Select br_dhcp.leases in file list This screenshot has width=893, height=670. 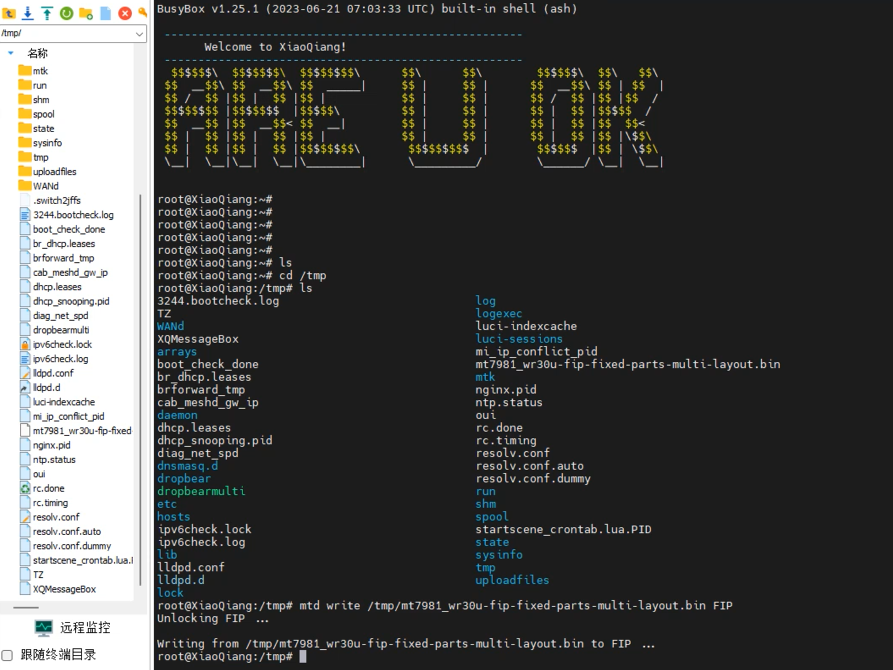[64, 244]
